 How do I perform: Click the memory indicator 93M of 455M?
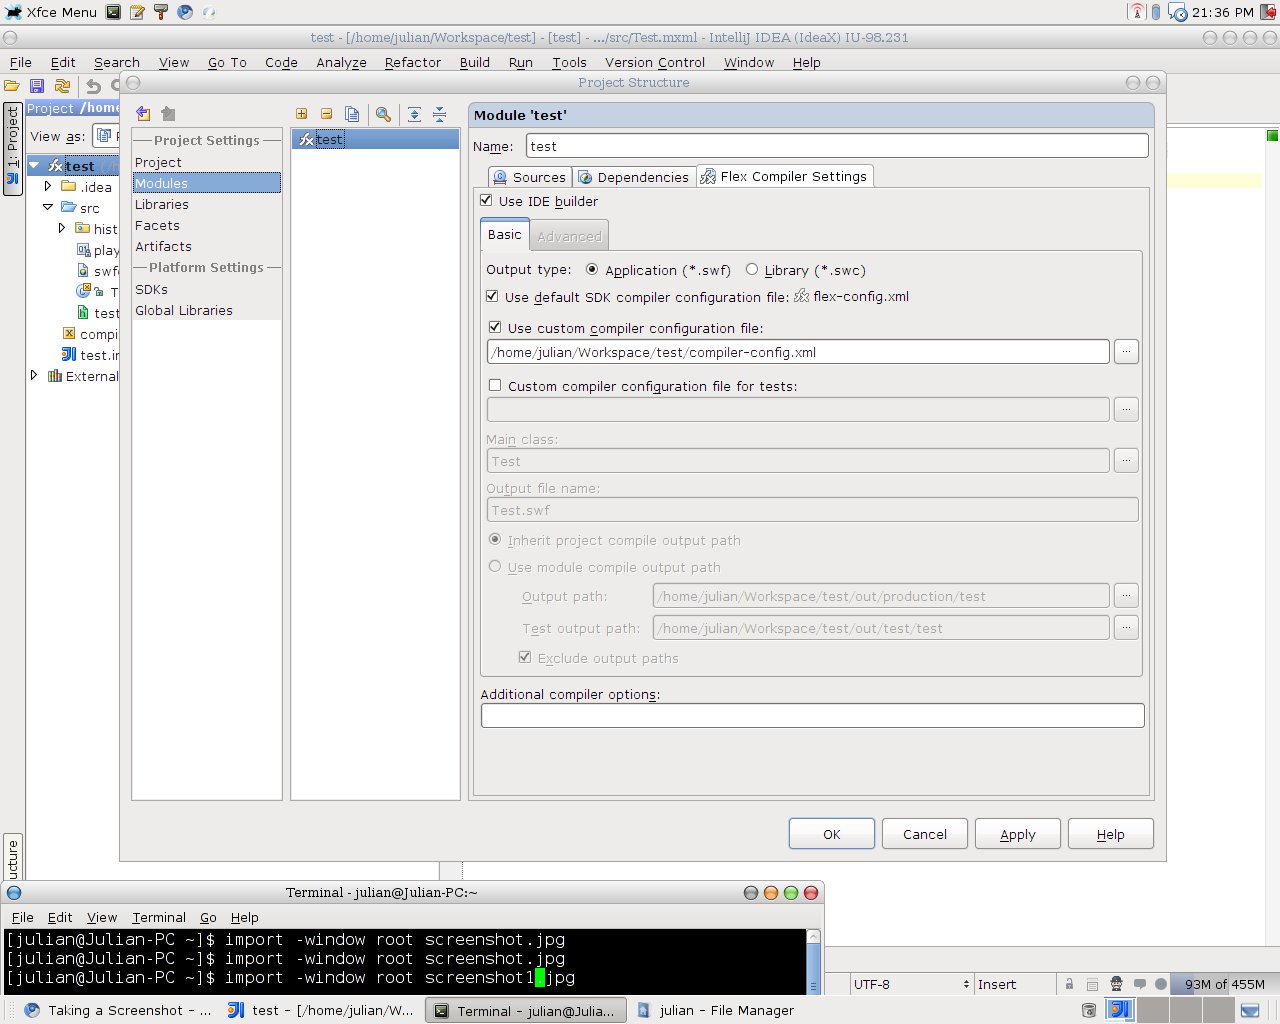point(1224,984)
